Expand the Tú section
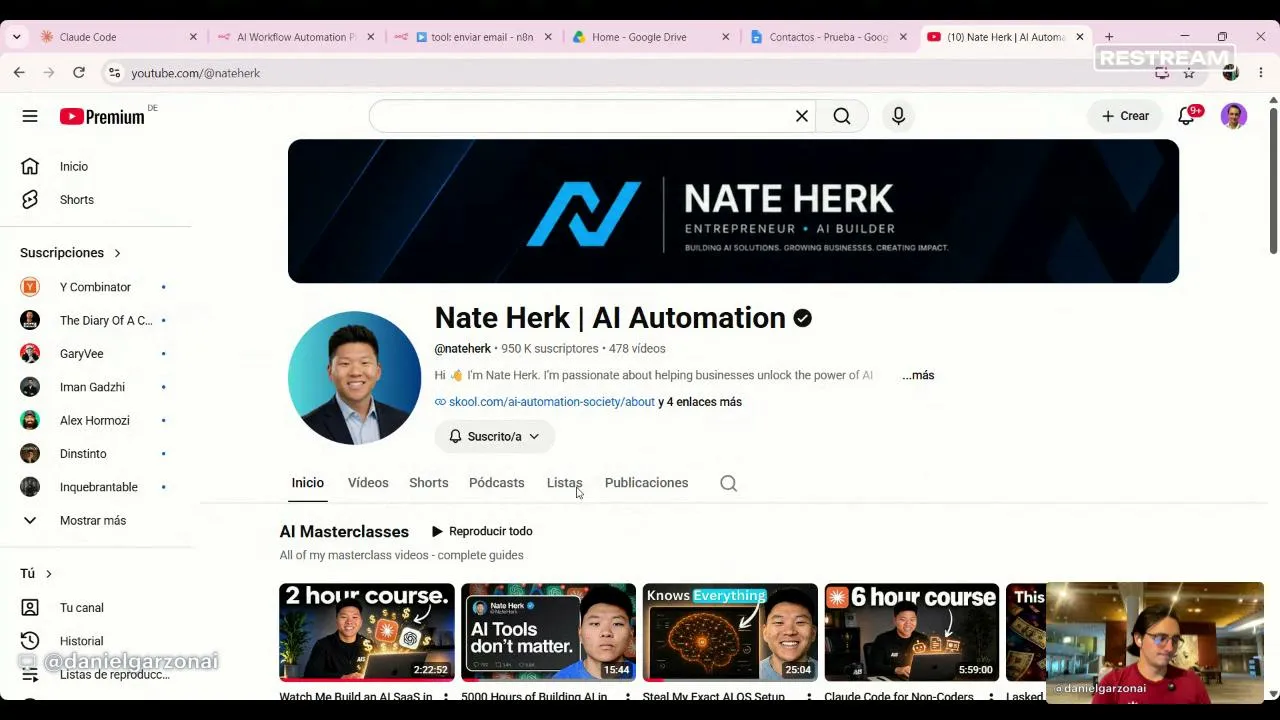 [x=36, y=573]
